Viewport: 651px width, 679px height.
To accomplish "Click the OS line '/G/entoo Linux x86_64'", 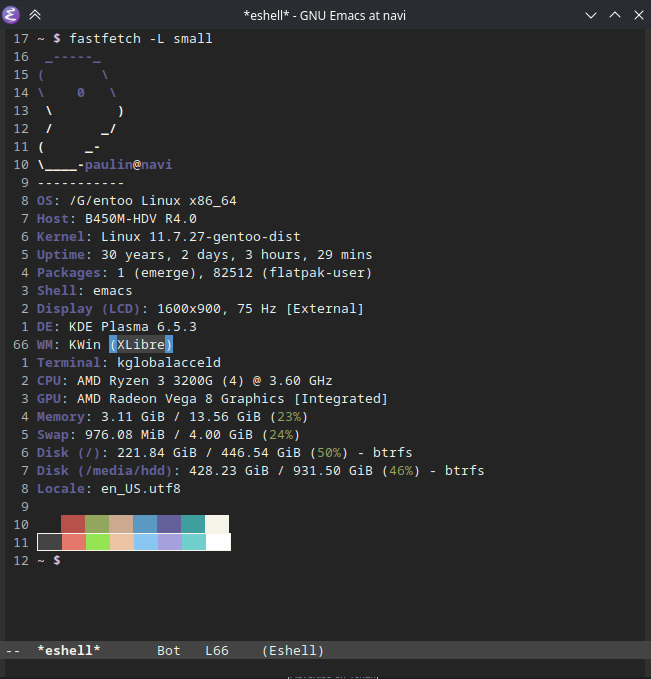I will pyautogui.click(x=153, y=200).
